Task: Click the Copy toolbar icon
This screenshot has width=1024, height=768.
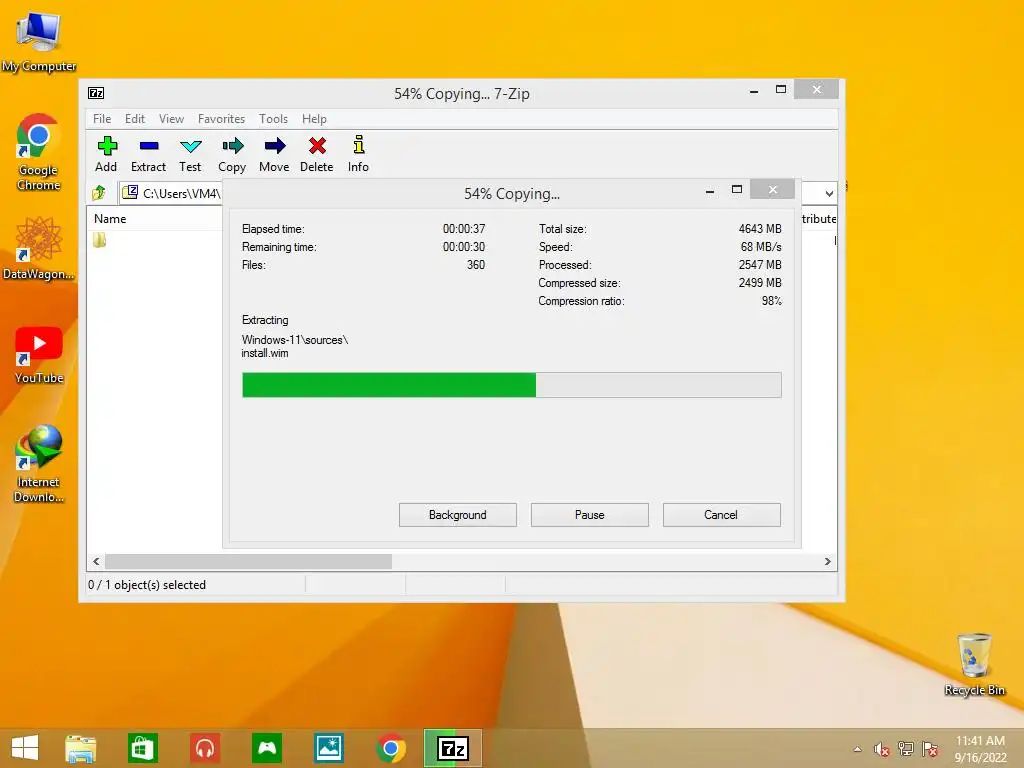Action: (232, 145)
